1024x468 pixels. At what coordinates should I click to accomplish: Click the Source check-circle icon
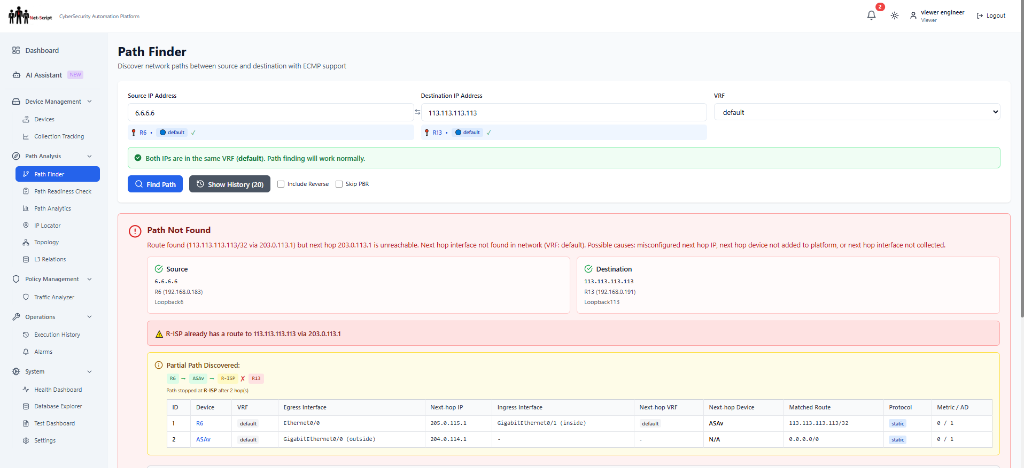point(159,268)
